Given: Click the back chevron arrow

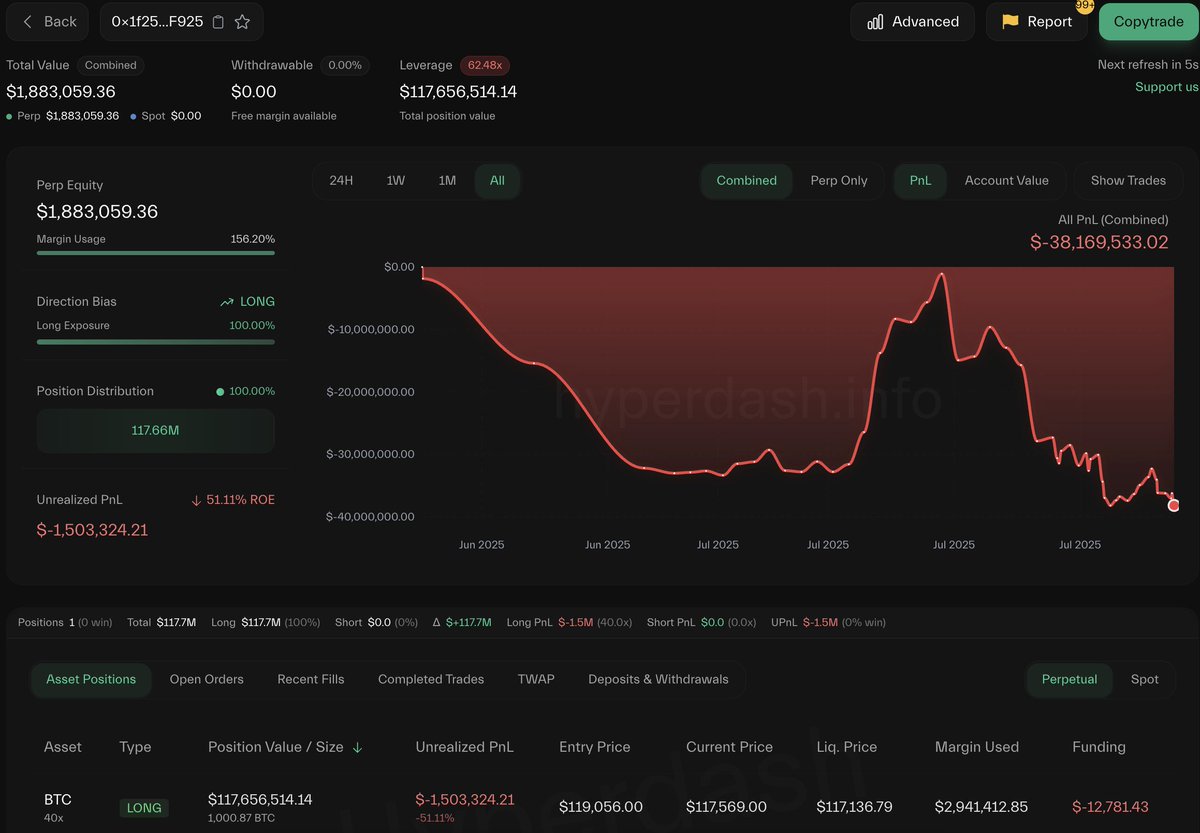Looking at the screenshot, I should click(27, 20).
